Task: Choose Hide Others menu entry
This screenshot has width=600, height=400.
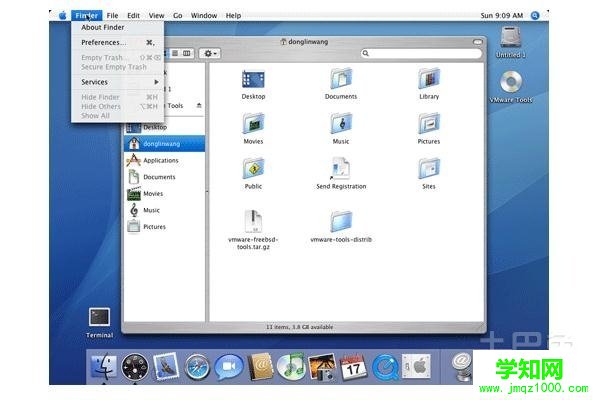Action: coord(117,106)
